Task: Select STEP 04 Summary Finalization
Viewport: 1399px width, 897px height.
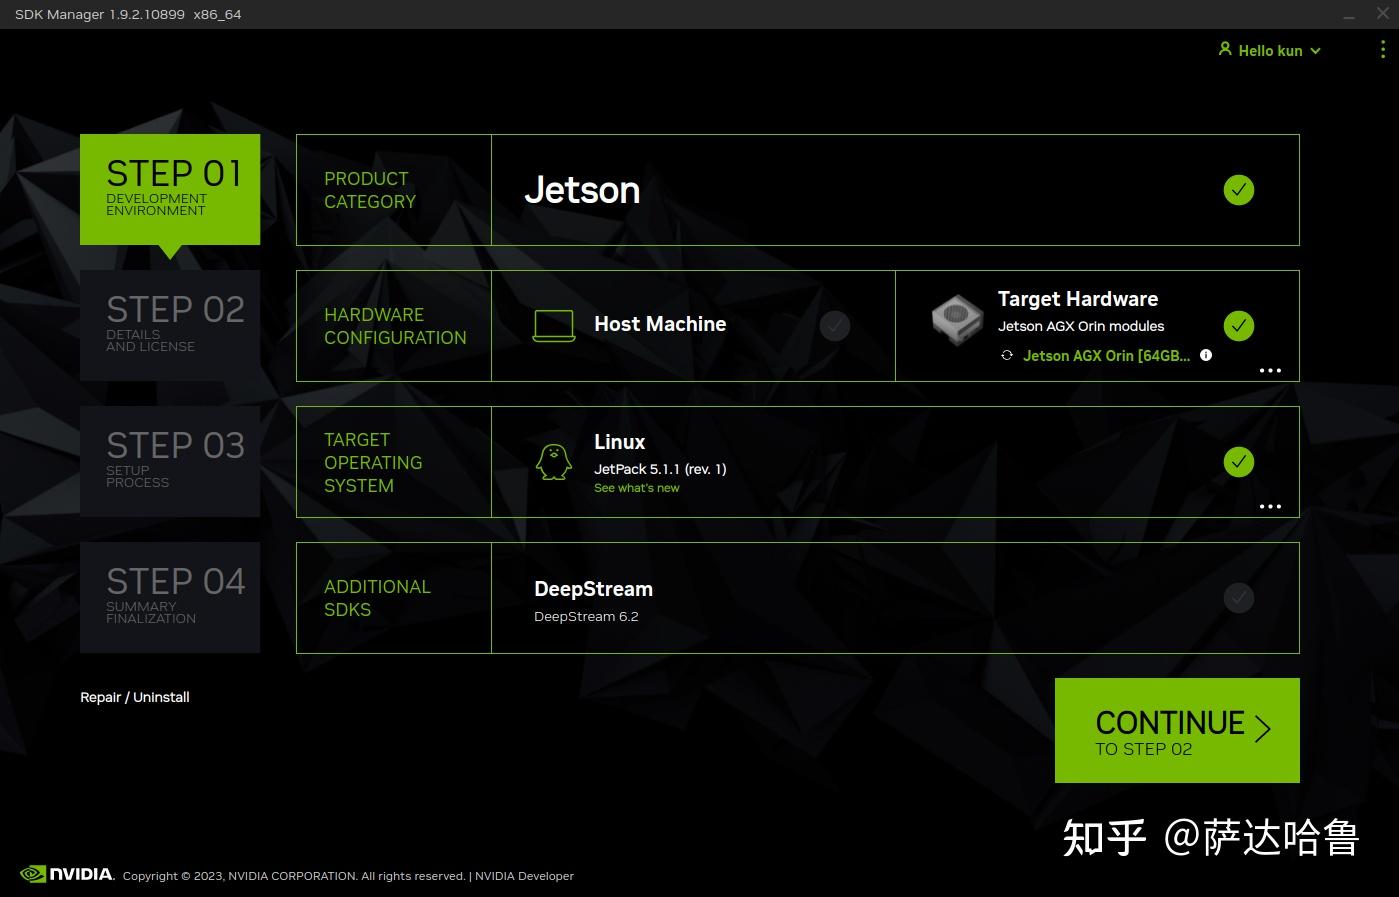Action: [x=170, y=596]
